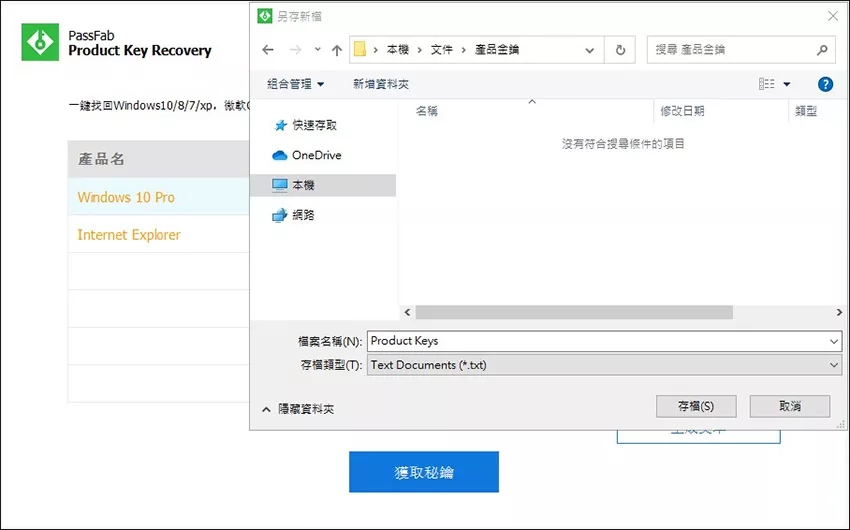Click the search magnifier icon
The height and width of the screenshot is (530, 850).
pyautogui.click(x=822, y=50)
